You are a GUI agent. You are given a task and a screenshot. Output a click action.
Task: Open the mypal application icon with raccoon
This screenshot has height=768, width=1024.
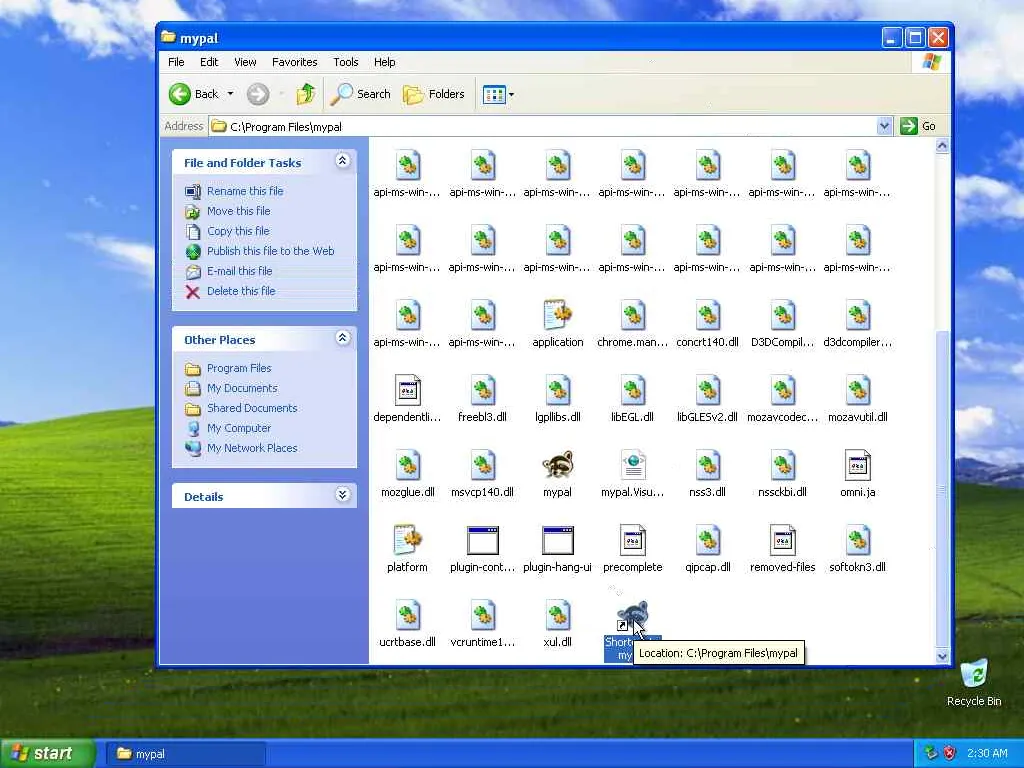[557, 465]
